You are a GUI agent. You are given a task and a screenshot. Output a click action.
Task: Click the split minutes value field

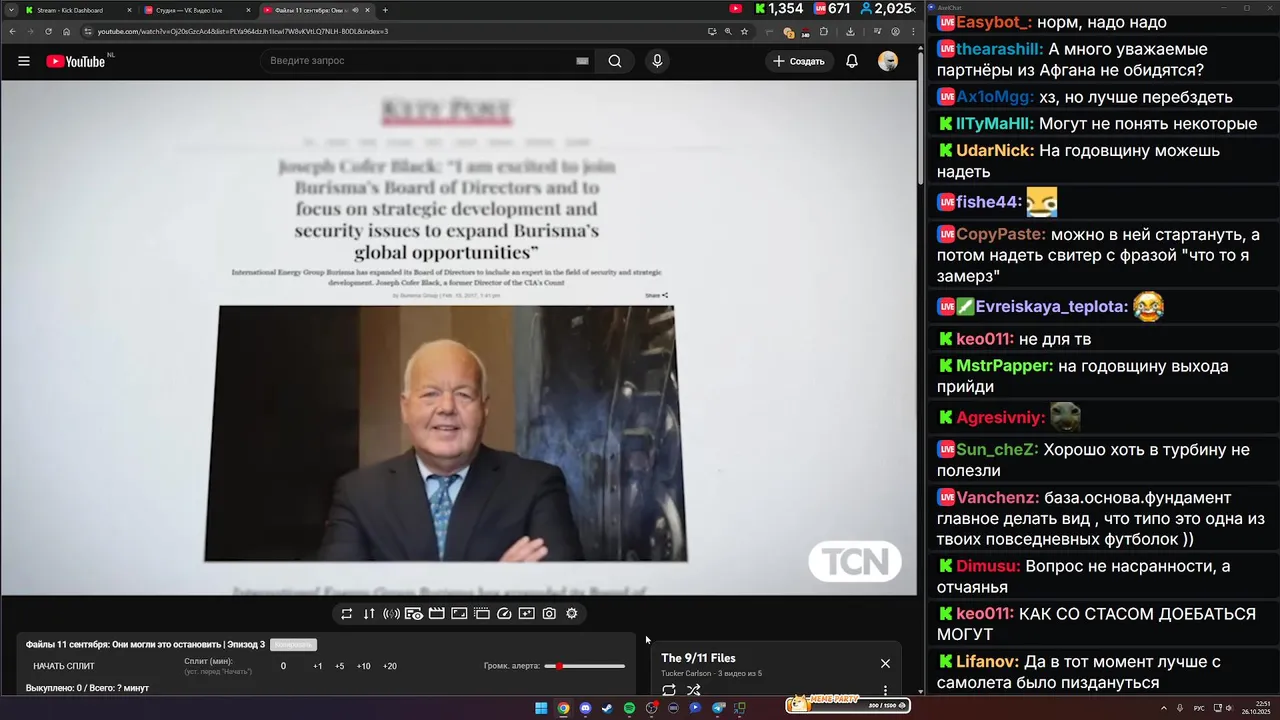tap(283, 666)
